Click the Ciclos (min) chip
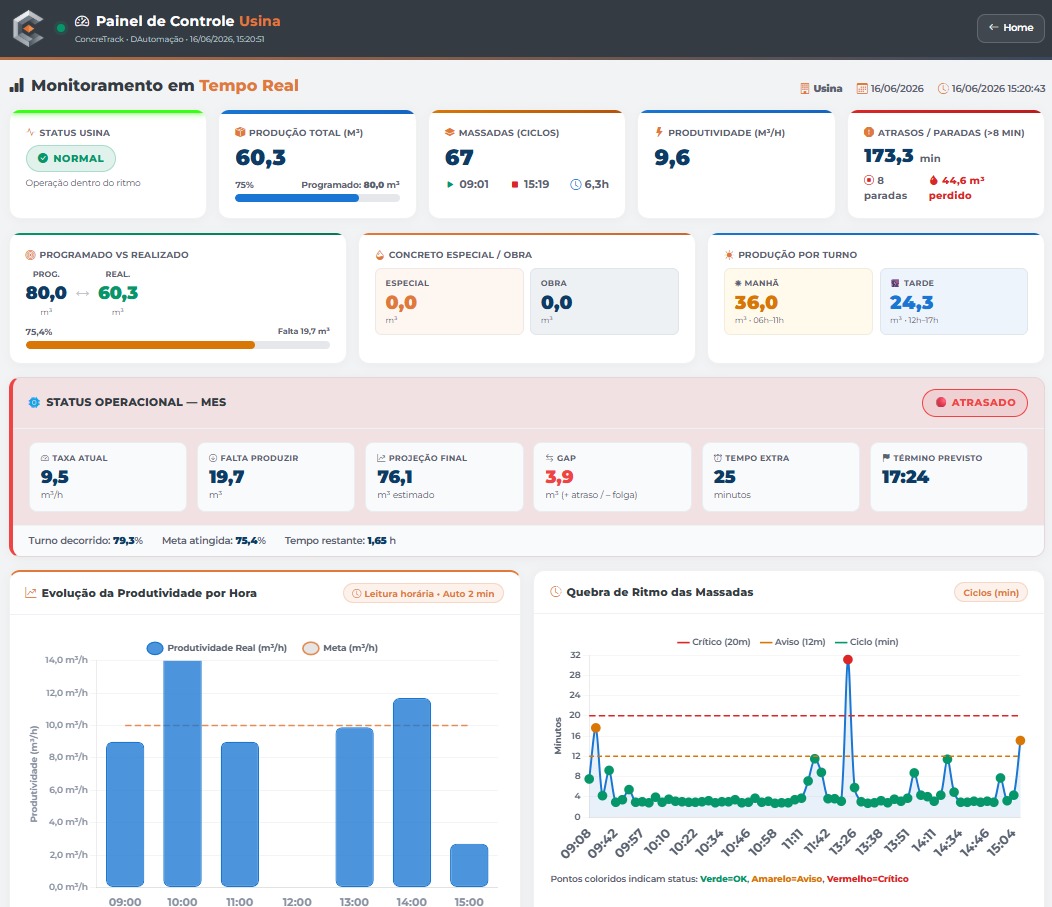 (990, 592)
